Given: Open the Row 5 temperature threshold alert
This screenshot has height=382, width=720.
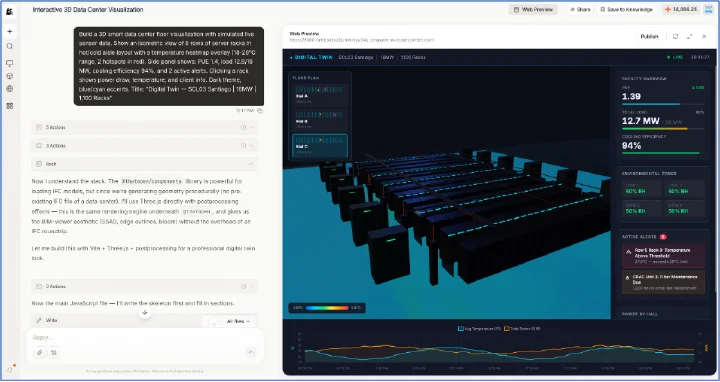Looking at the screenshot, I should pyautogui.click(x=663, y=256).
